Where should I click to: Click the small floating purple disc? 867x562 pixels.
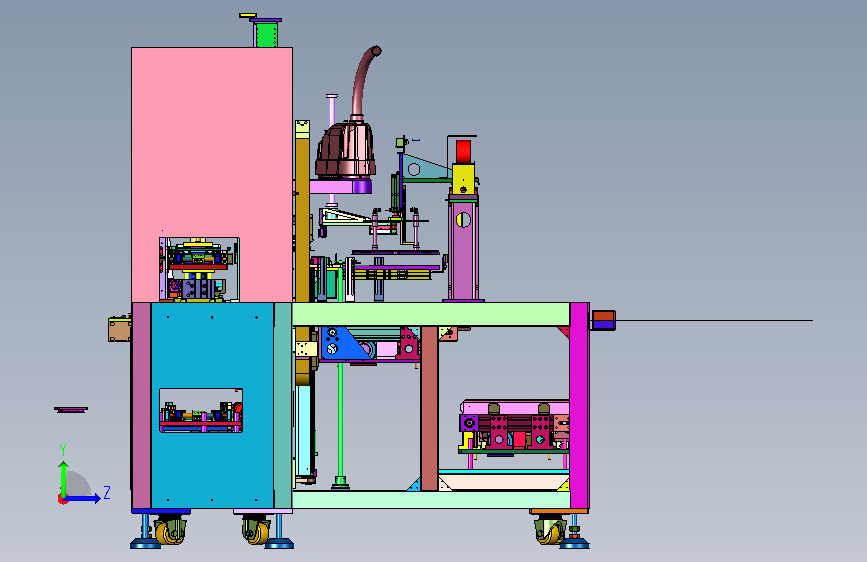tap(71, 409)
